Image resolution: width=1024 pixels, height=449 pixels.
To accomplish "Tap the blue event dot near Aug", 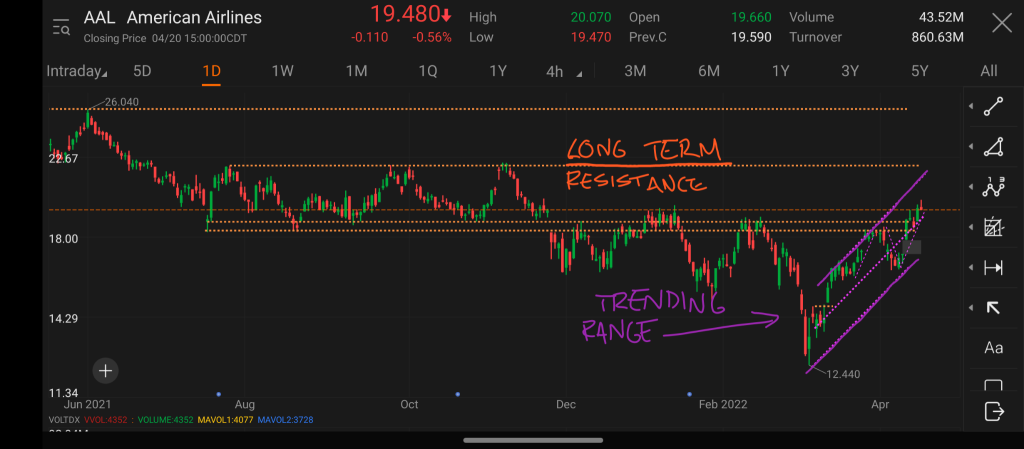I will [218, 394].
